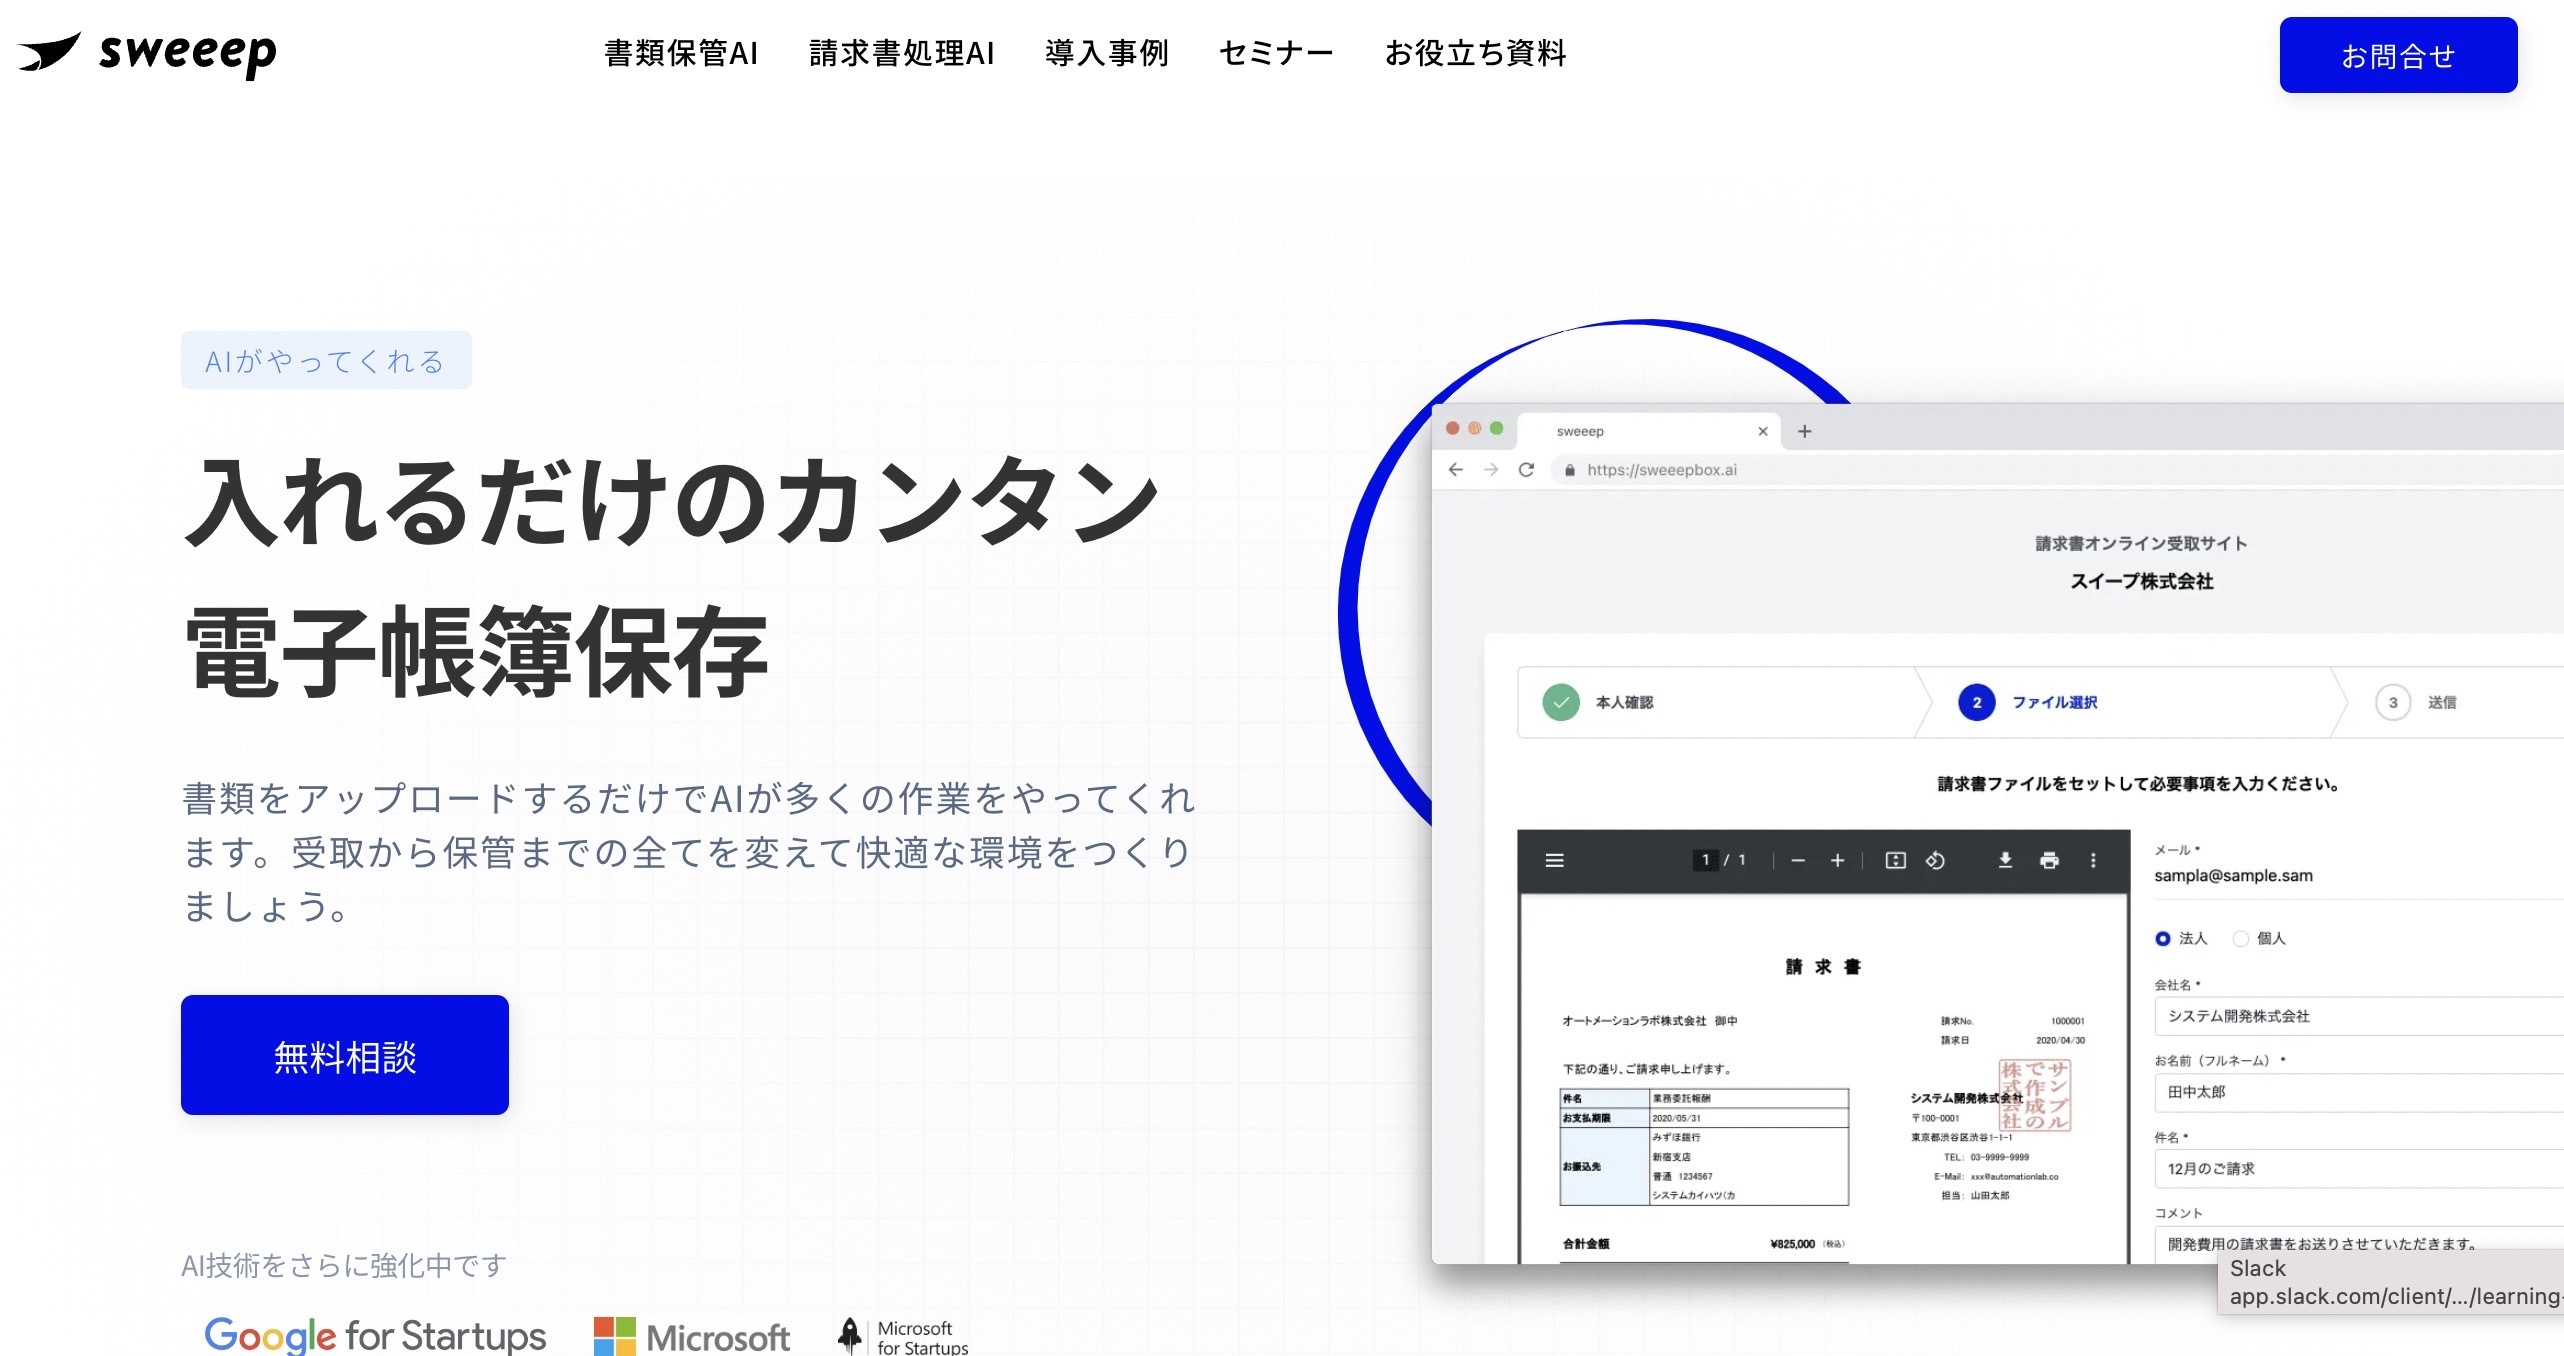This screenshot has height=1356, width=2564.
Task: Click the sweeepbox.ai address bar
Action: (x=2056, y=470)
